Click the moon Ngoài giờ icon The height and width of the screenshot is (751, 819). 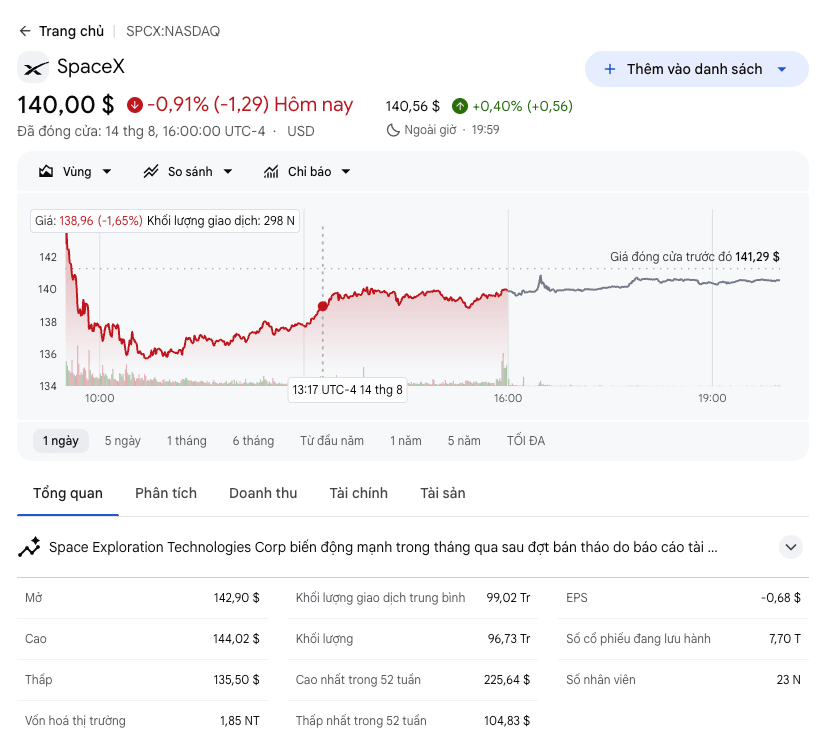[x=393, y=130]
